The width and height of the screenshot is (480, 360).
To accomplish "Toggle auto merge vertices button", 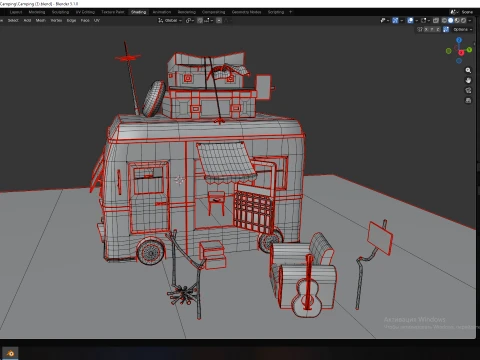I will (446, 29).
